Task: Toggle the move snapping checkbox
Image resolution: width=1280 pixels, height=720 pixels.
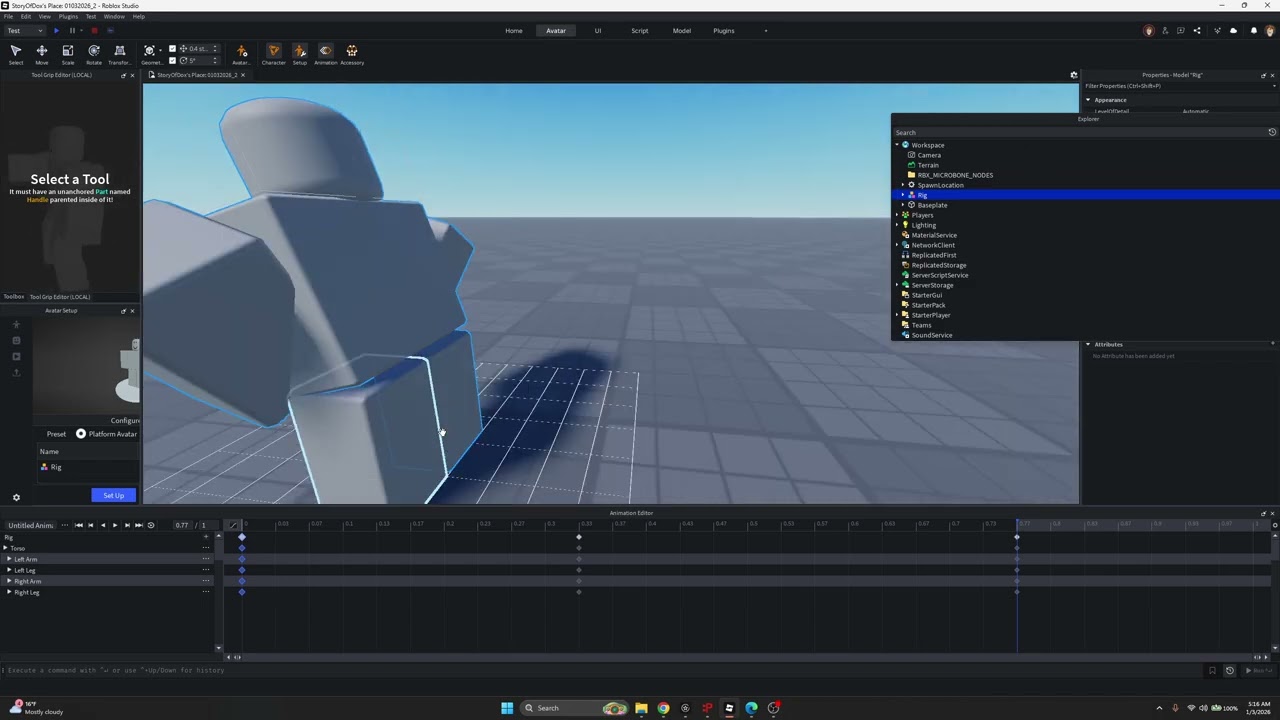Action: (x=172, y=49)
